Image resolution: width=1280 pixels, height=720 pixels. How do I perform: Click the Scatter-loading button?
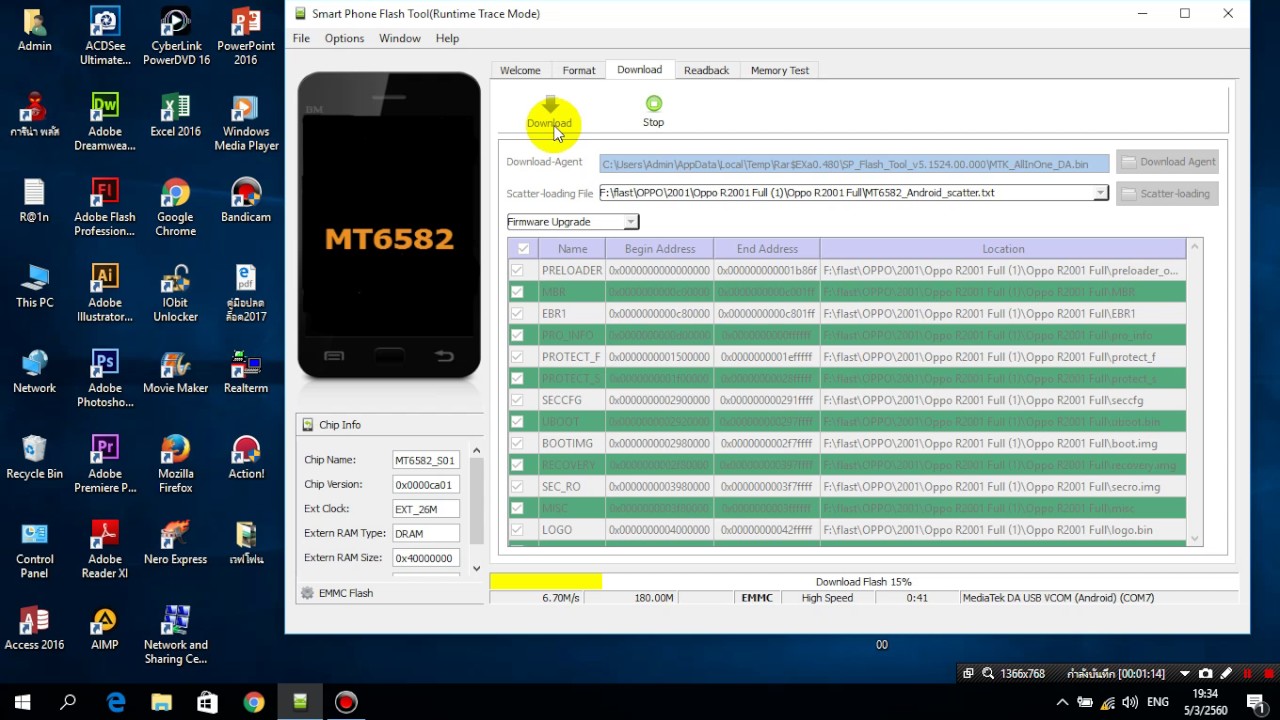point(1167,194)
